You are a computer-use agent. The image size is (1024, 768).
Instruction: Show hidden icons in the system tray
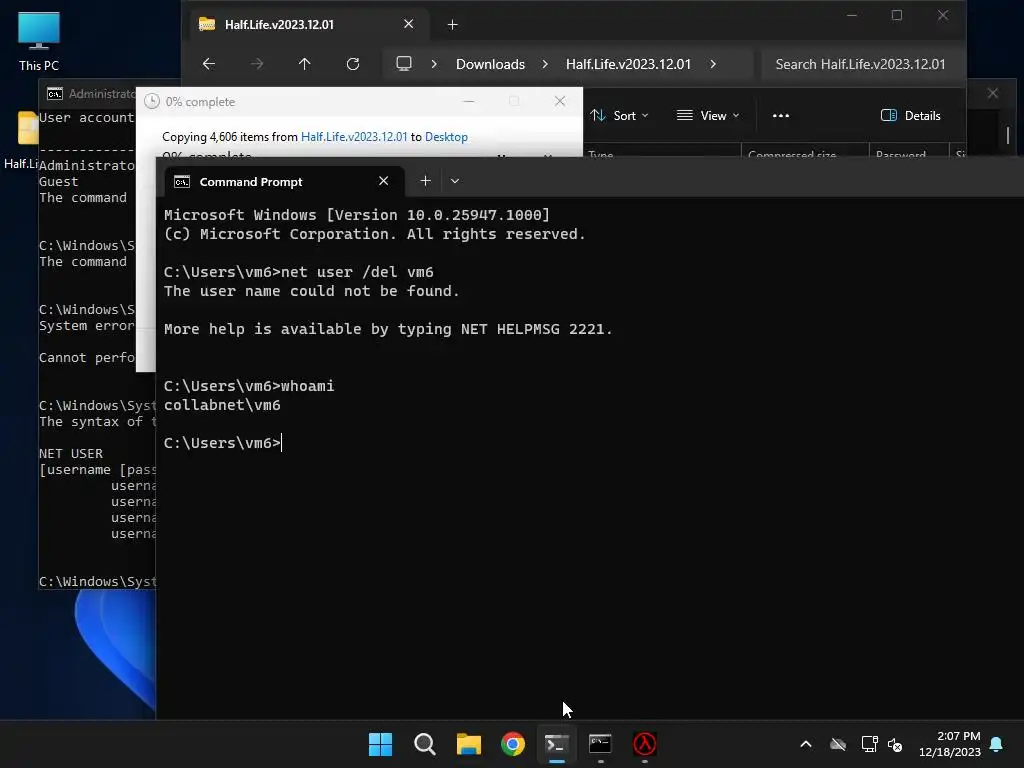(x=806, y=744)
